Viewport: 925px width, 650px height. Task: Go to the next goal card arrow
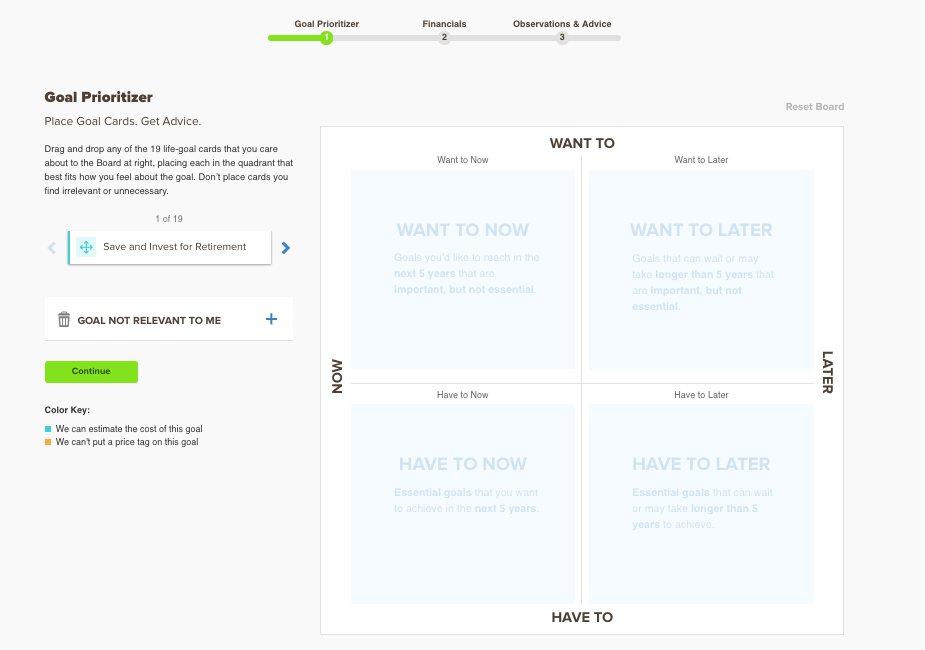pyautogui.click(x=286, y=248)
